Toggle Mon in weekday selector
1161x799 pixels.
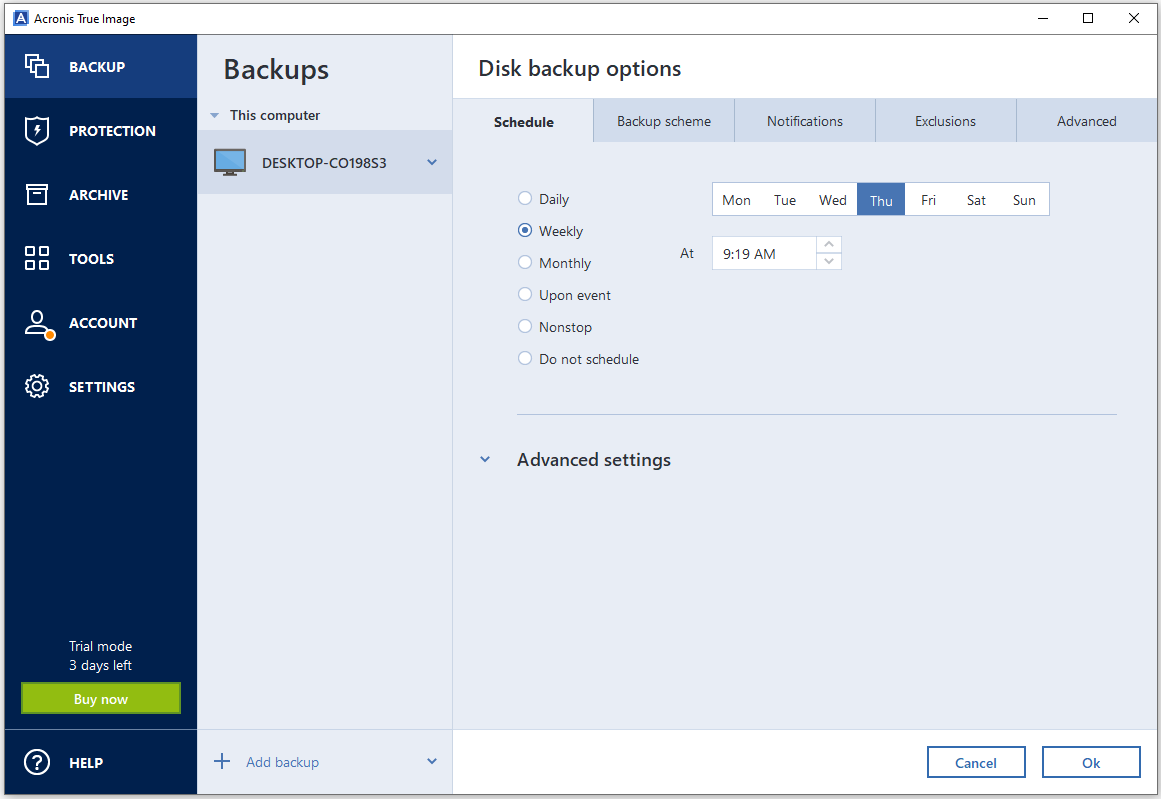(x=736, y=200)
